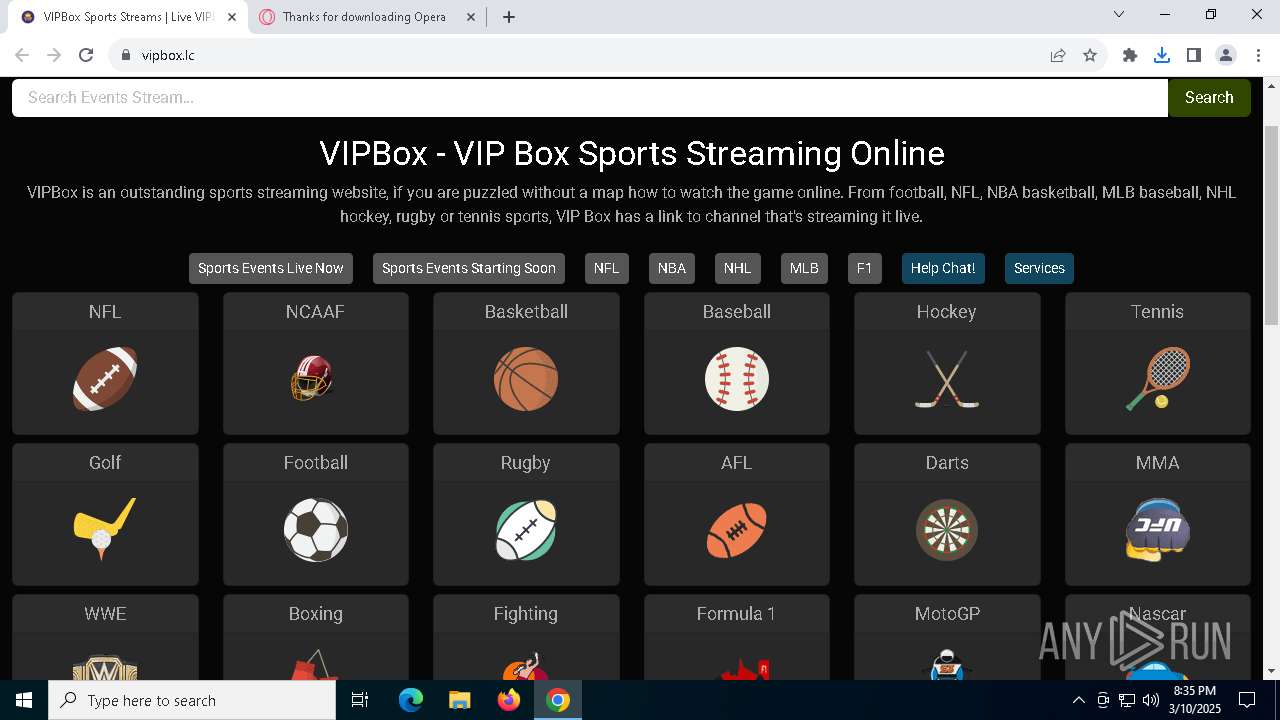1280x720 pixels.
Task: Share this page via the share icon
Action: pyautogui.click(x=1058, y=55)
